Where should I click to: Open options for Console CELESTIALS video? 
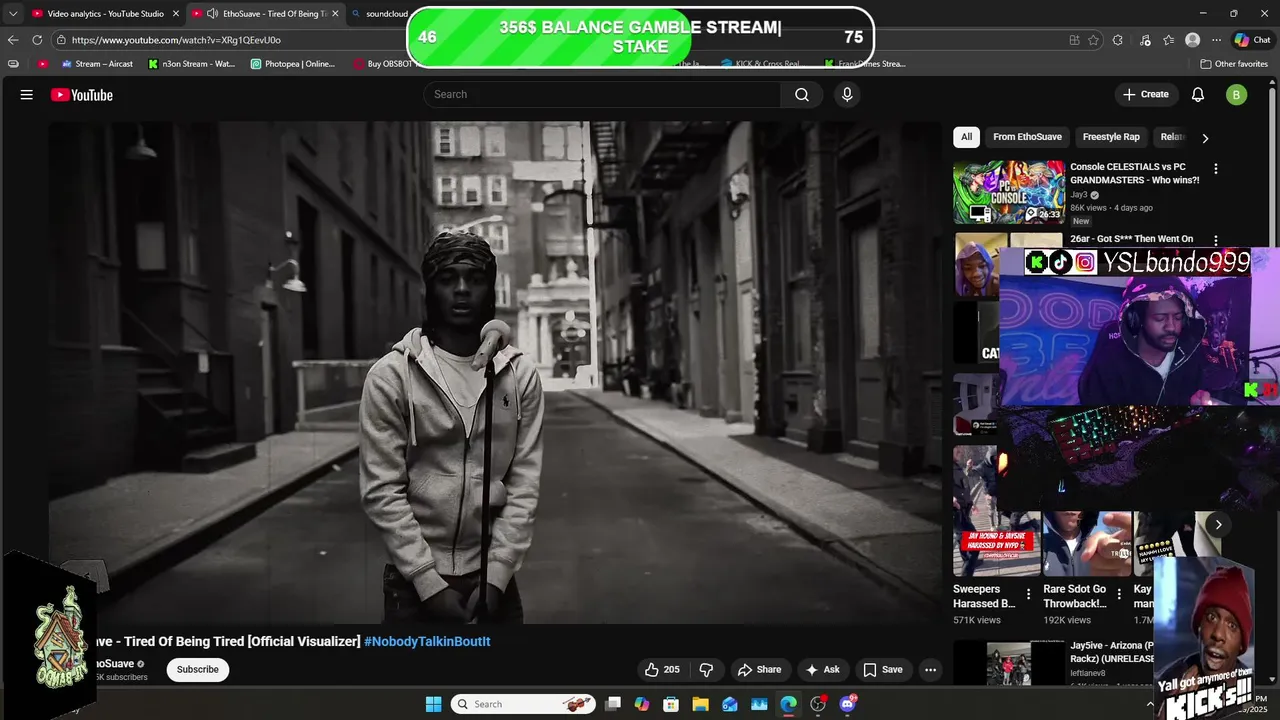pos(1216,169)
